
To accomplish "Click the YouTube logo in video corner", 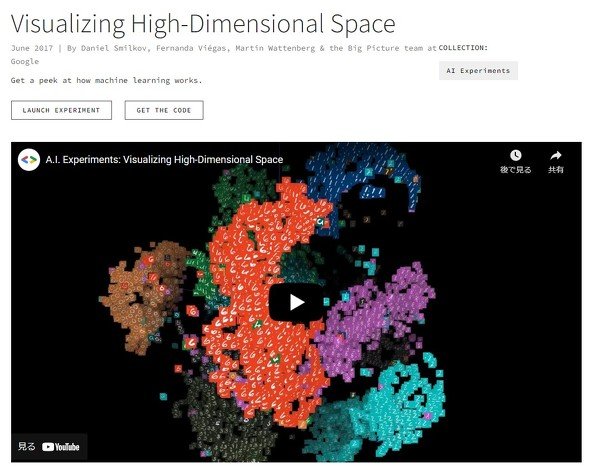I will pyautogui.click(x=61, y=447).
